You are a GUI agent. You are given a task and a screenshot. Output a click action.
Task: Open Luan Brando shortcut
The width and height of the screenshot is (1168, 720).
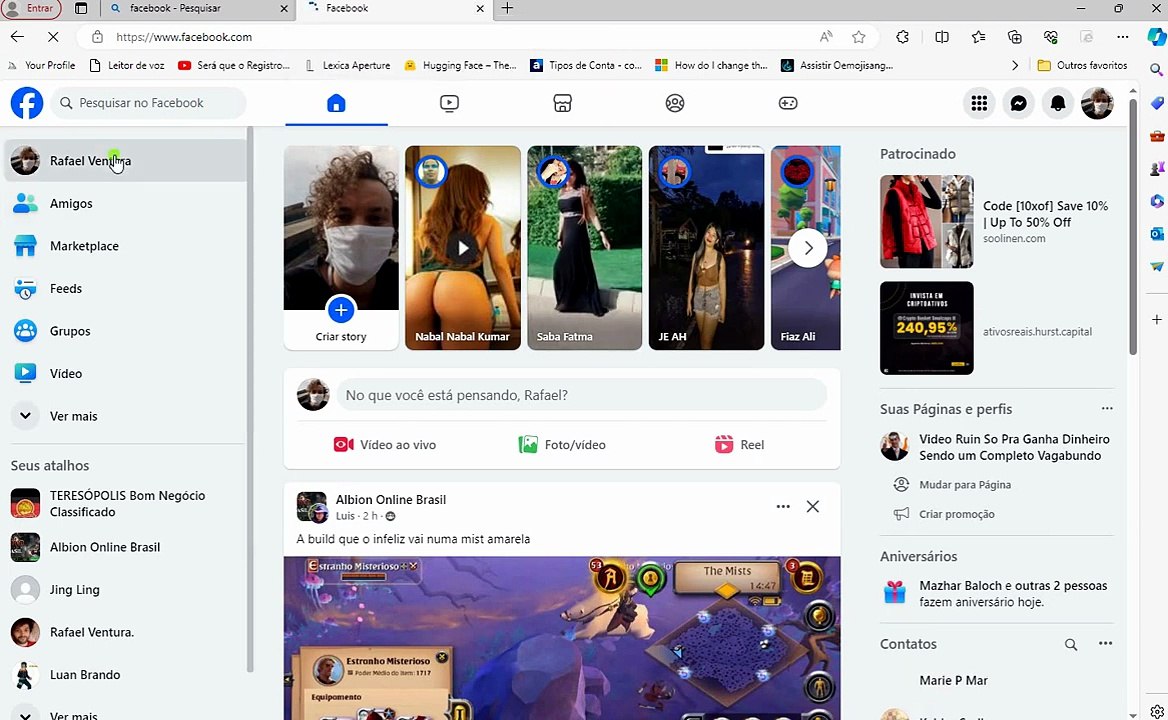click(125, 674)
